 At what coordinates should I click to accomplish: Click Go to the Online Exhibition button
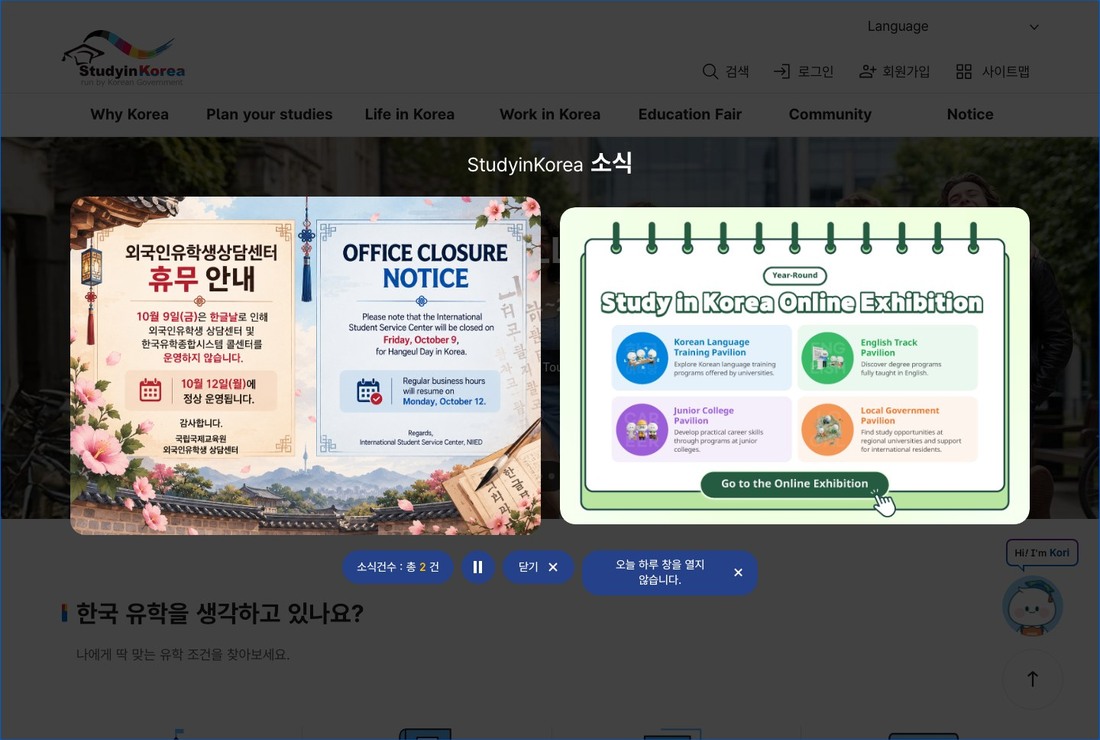(x=794, y=484)
